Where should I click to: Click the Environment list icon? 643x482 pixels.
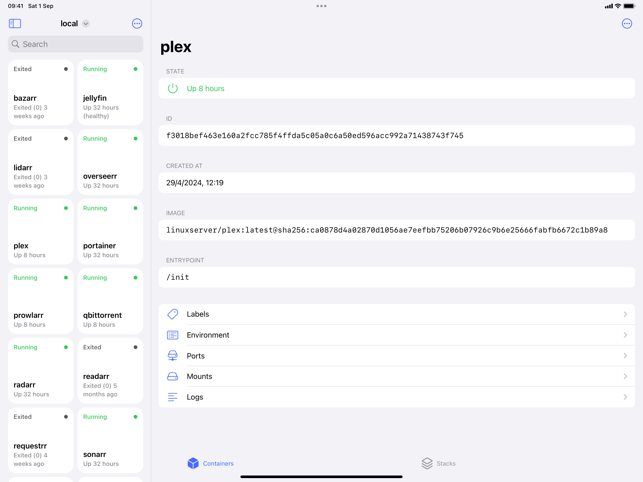[x=173, y=335]
